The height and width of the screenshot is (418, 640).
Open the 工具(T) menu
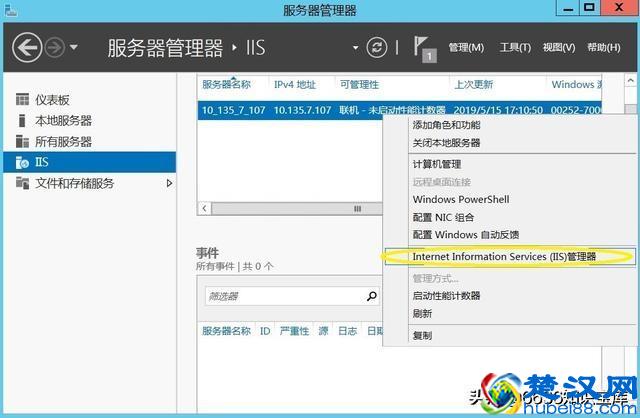(x=515, y=47)
